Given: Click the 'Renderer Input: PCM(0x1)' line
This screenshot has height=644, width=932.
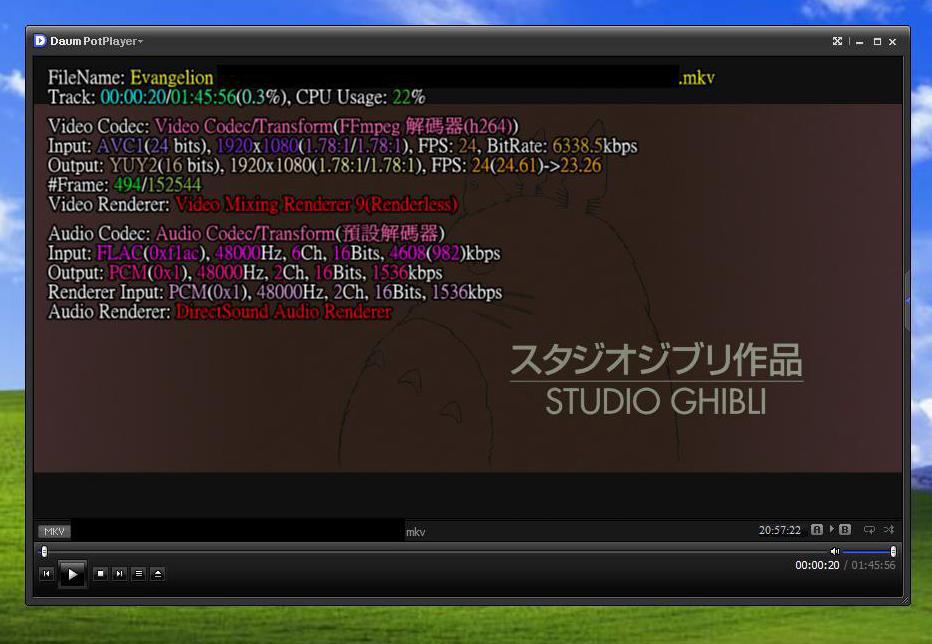Looking at the screenshot, I should [x=275, y=292].
